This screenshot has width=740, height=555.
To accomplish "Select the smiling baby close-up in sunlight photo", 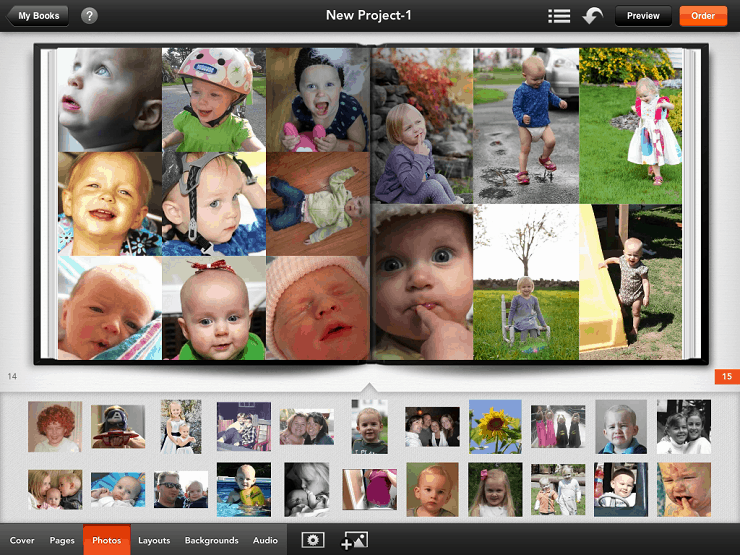I will 109,204.
